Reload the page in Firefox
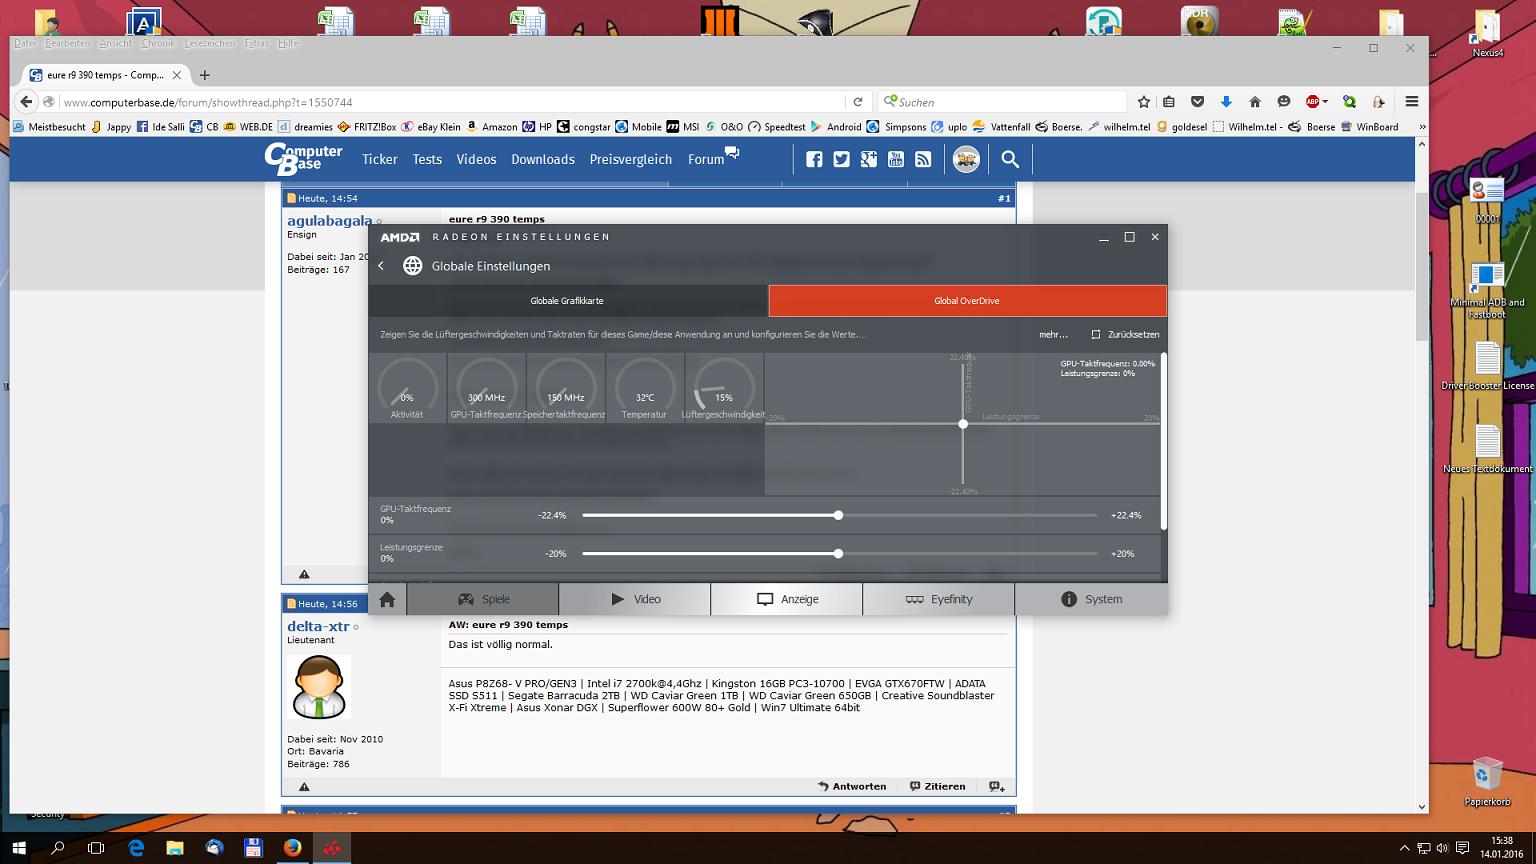Screen dimensions: 1536x864 (858, 102)
